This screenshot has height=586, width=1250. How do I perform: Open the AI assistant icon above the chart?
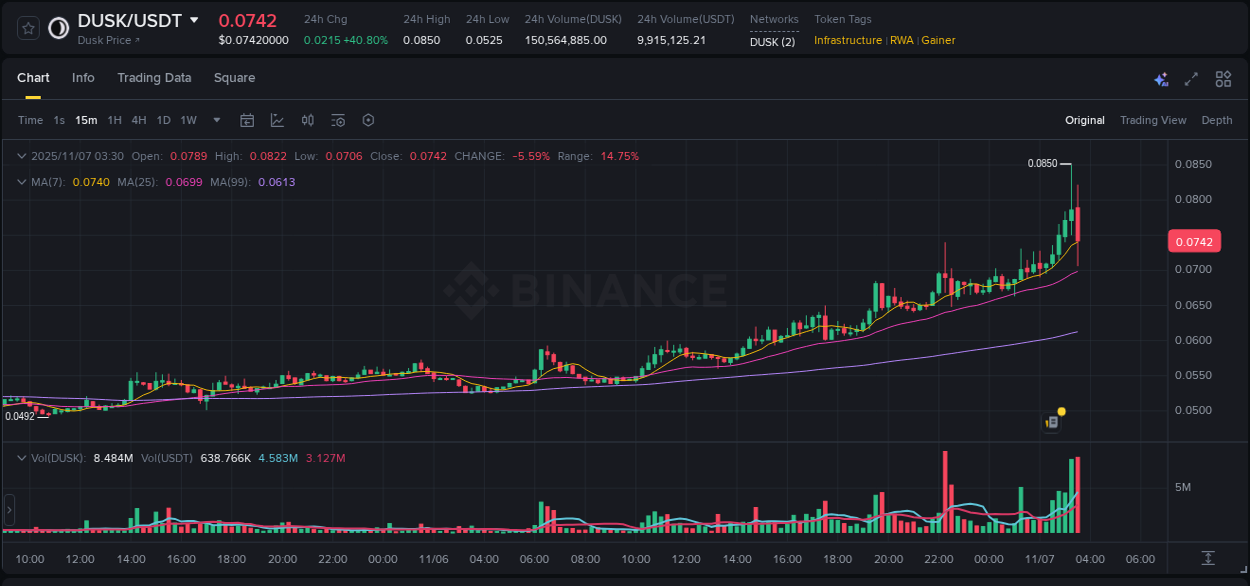(1160, 78)
